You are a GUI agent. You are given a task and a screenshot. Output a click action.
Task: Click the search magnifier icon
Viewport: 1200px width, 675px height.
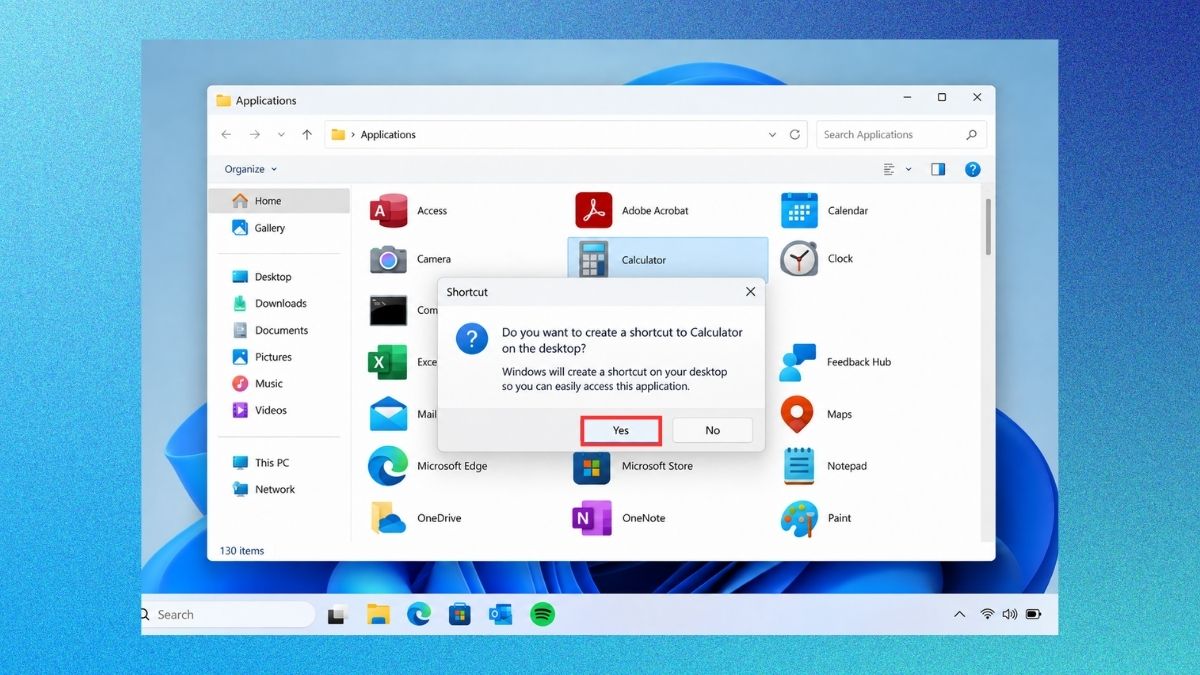[x=971, y=134]
